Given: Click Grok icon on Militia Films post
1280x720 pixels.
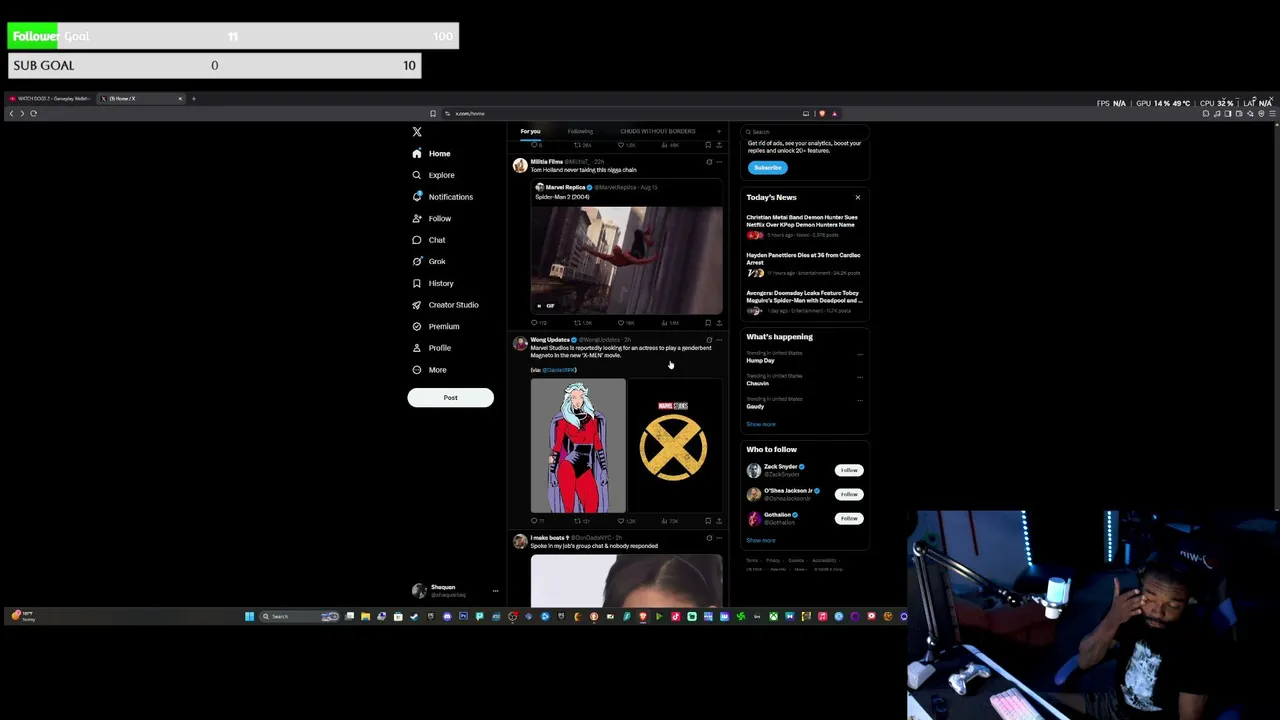Looking at the screenshot, I should (x=709, y=162).
